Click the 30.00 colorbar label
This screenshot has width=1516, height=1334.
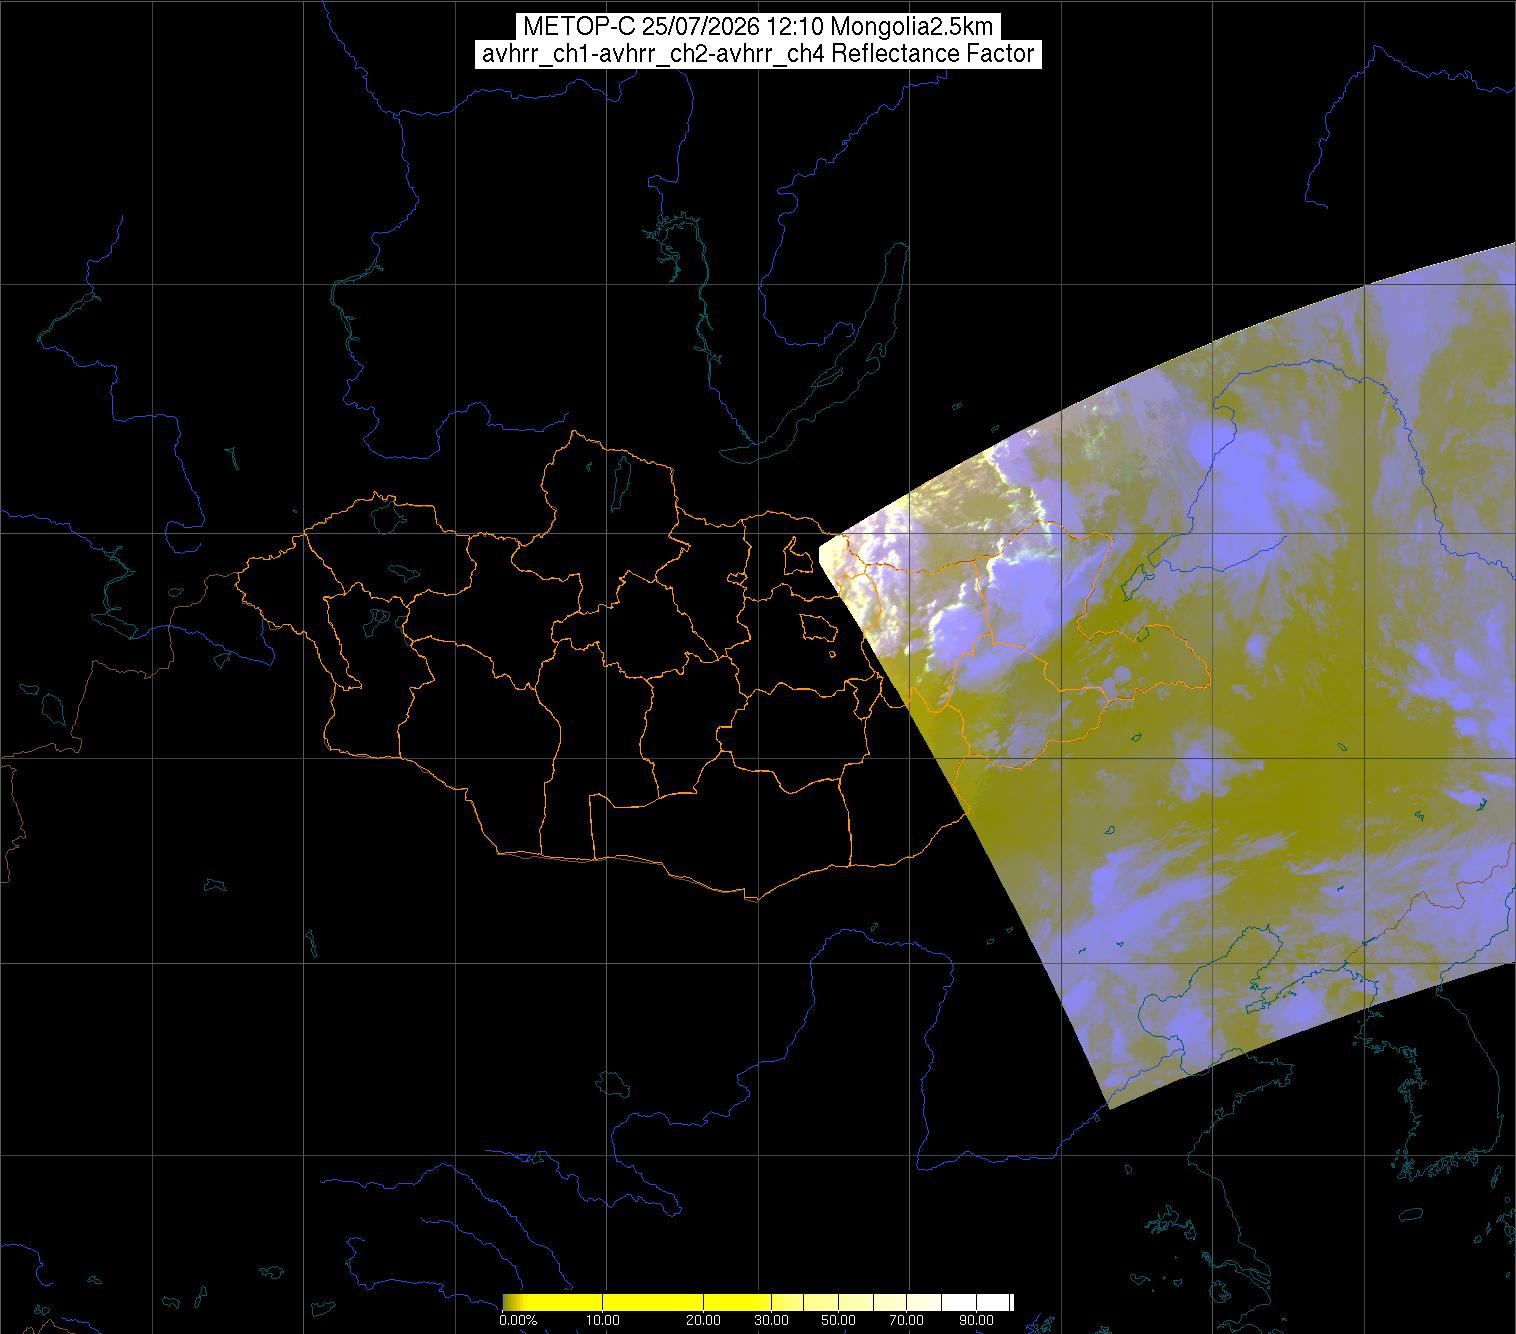(772, 1321)
